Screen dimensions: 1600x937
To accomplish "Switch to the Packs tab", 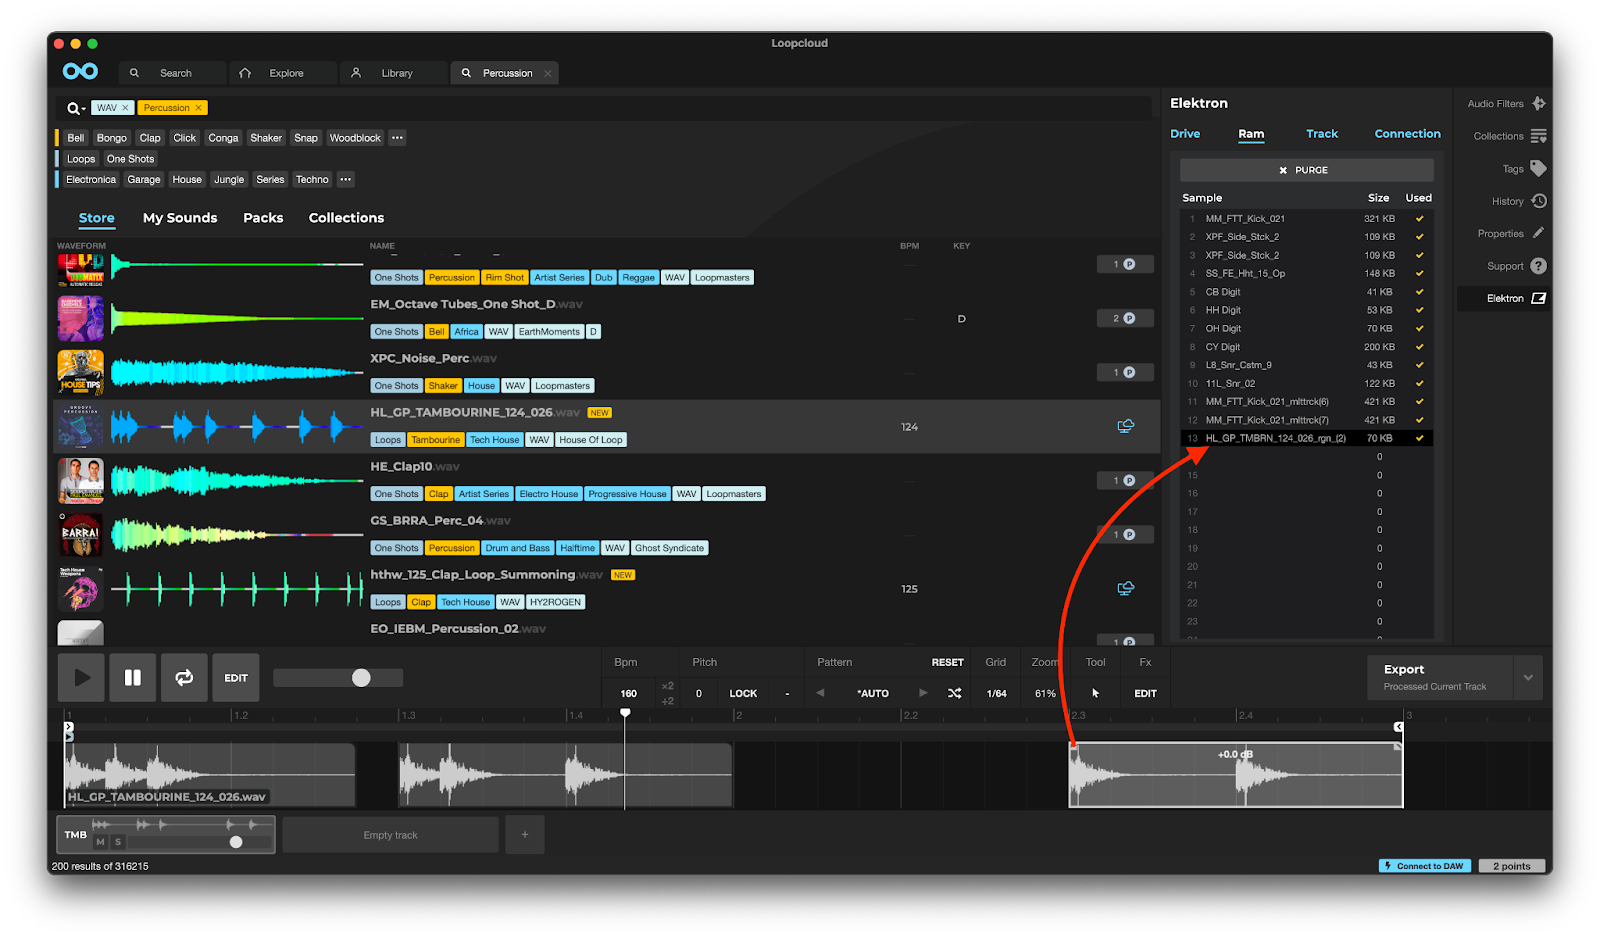I will click(263, 218).
